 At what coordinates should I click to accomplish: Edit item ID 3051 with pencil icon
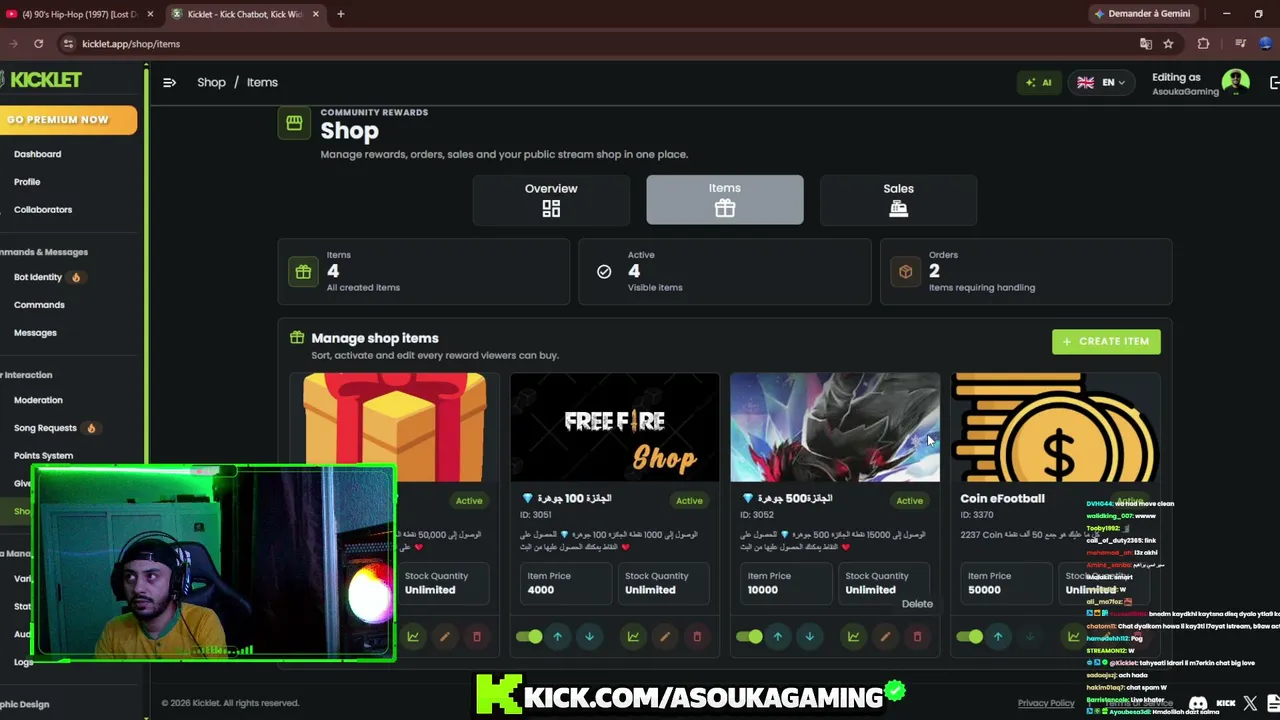click(x=665, y=637)
